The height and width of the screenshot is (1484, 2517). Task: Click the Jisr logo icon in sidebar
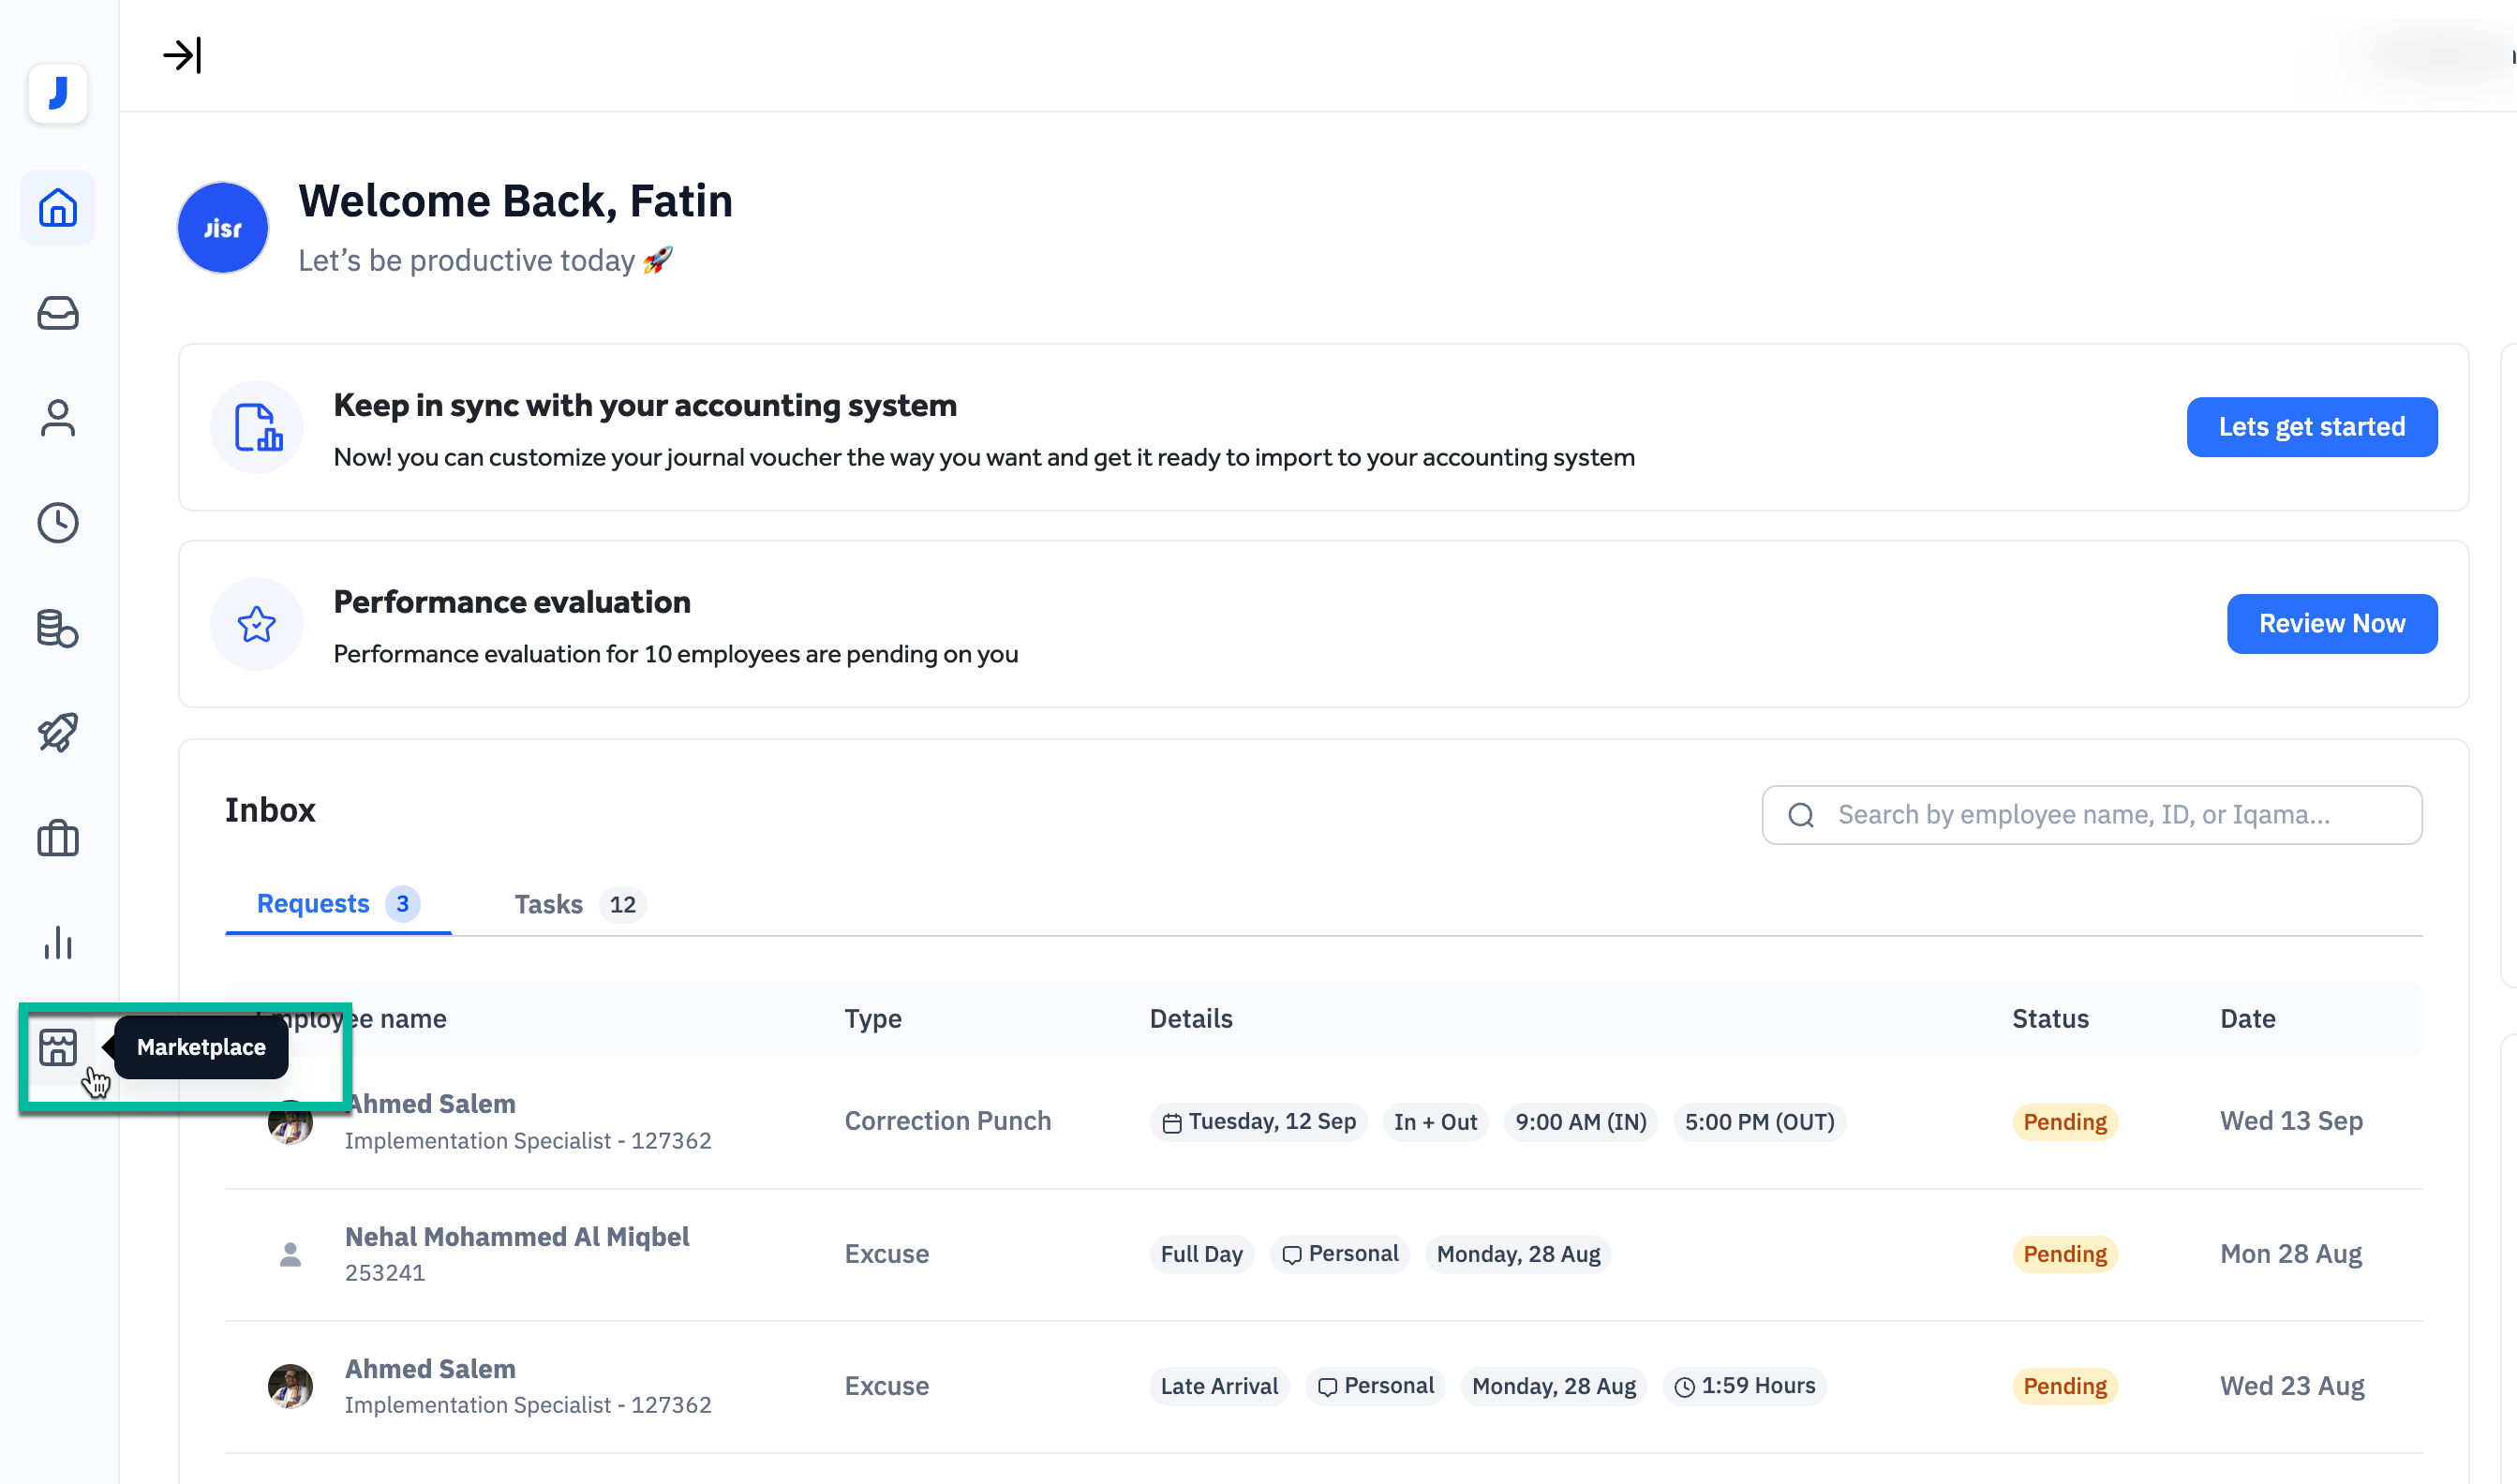(x=58, y=94)
